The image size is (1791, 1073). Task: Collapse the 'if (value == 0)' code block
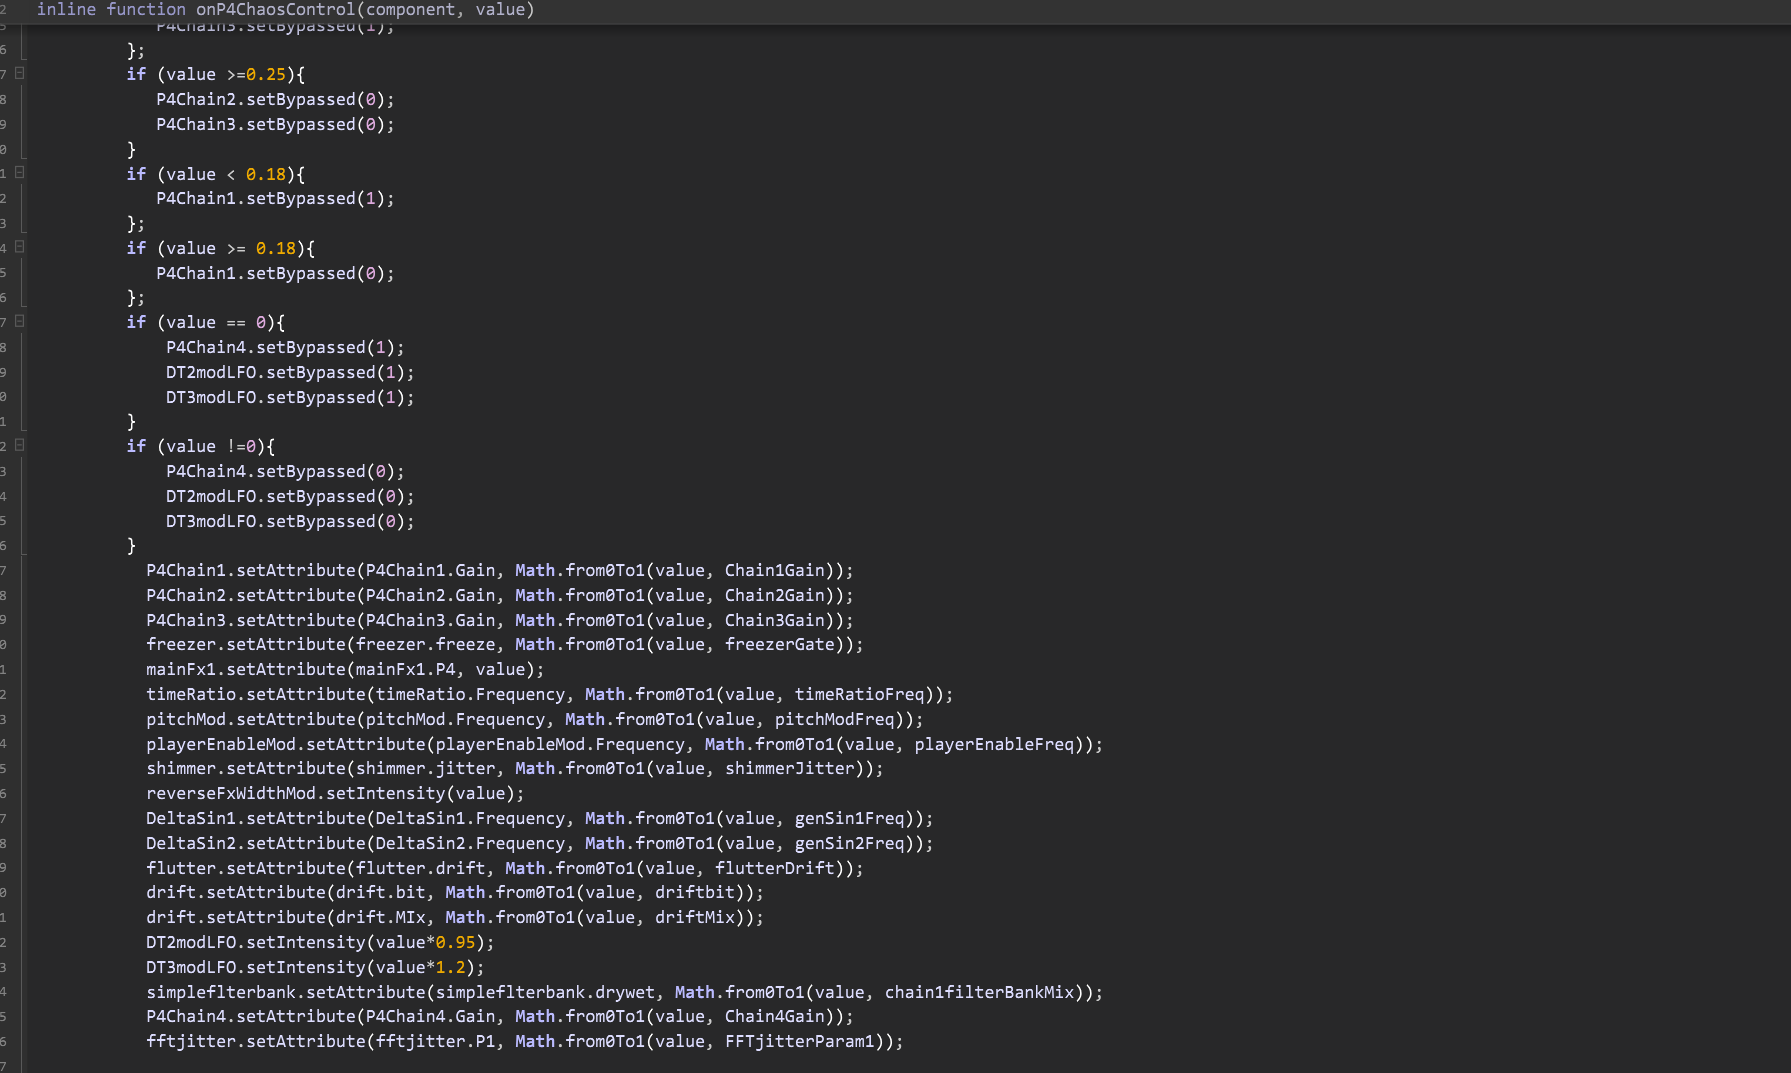[x=19, y=321]
